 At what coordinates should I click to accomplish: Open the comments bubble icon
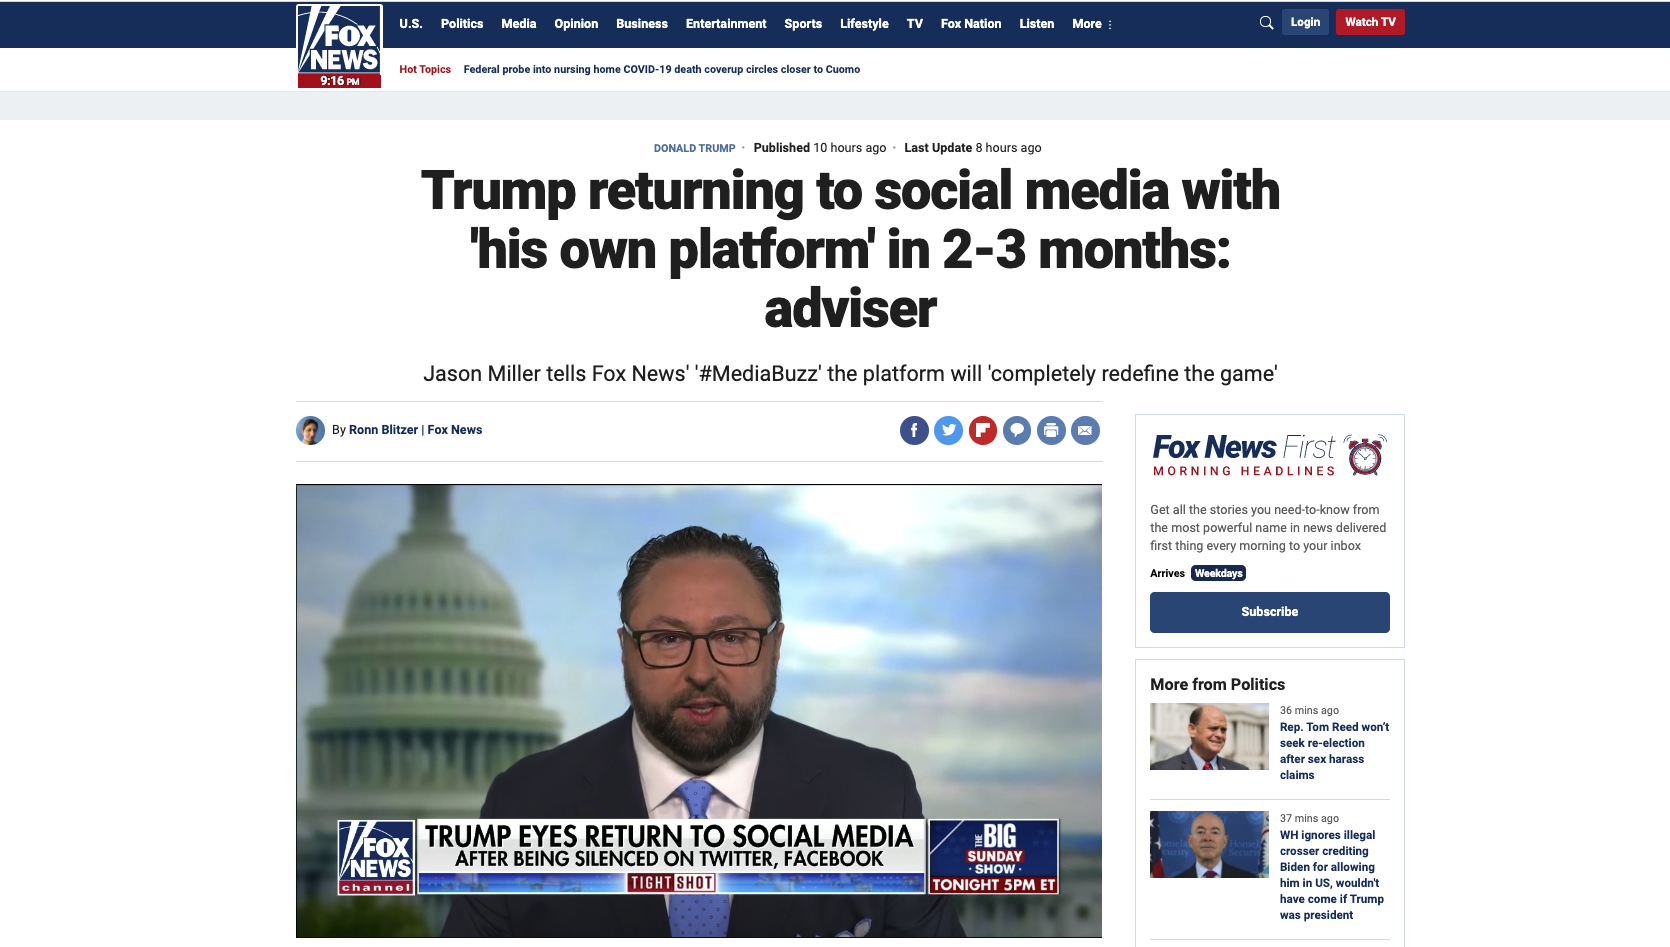pyautogui.click(x=1017, y=431)
